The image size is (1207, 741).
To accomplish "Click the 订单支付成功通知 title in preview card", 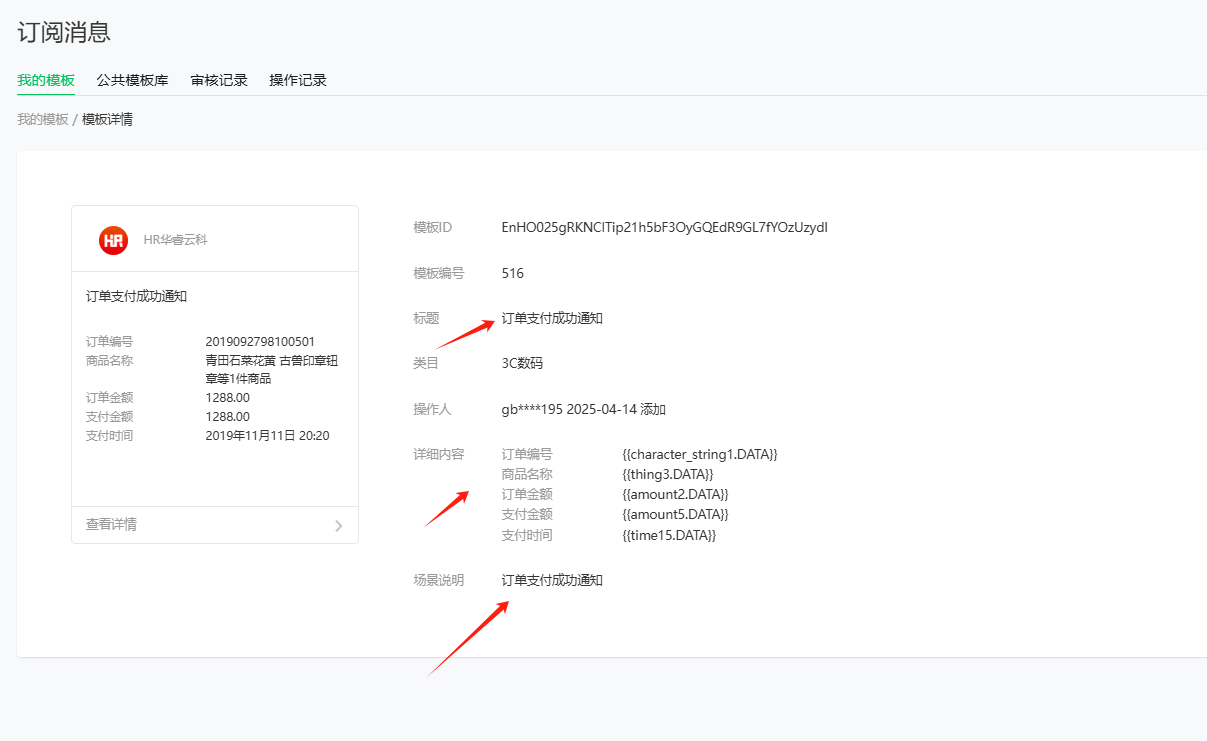I will 136,296.
